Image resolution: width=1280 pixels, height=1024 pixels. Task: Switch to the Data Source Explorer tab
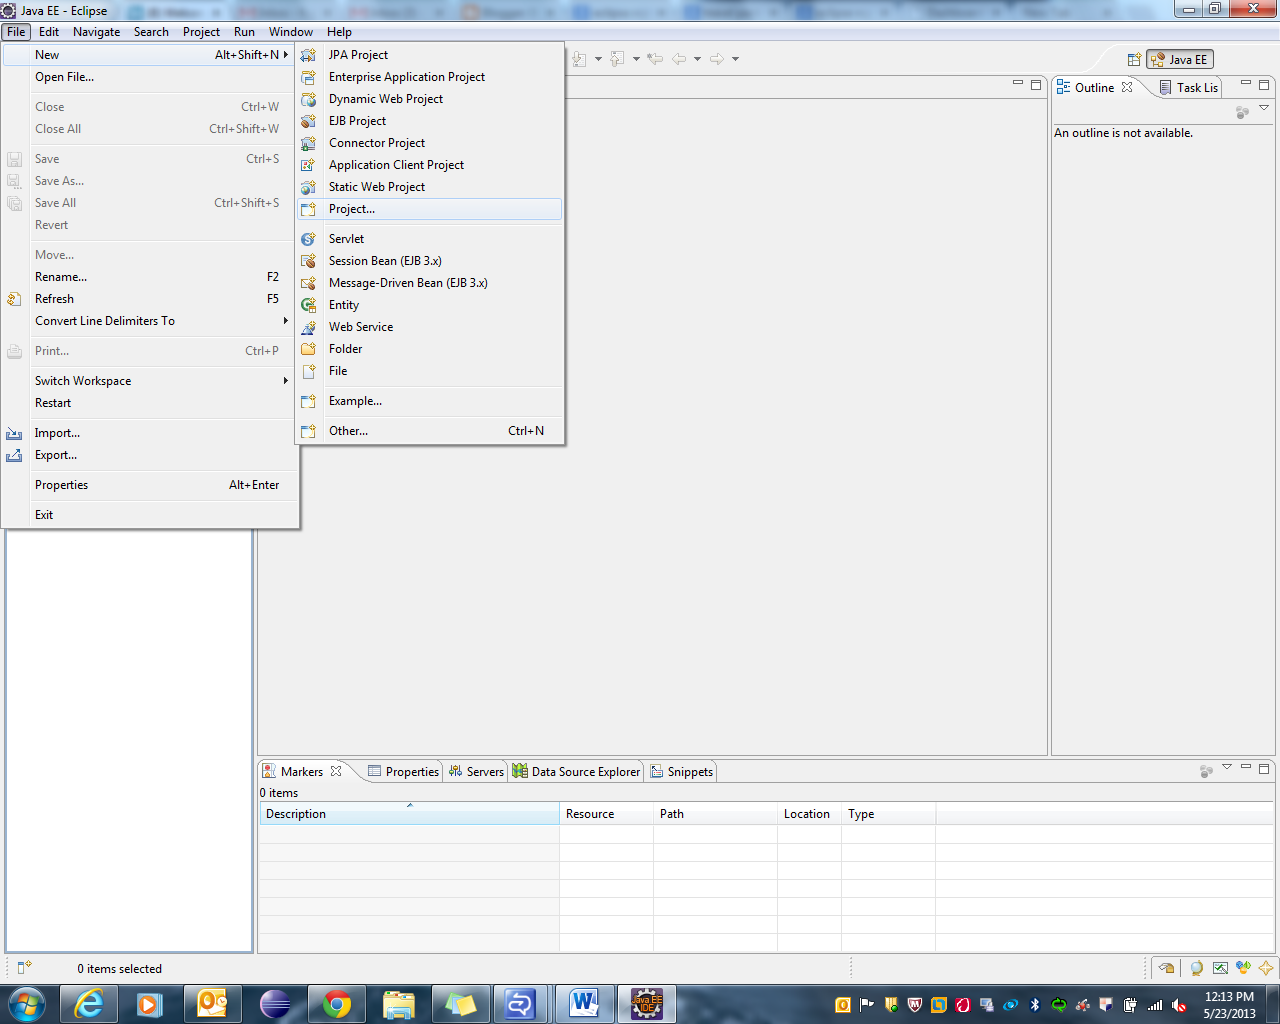pos(576,771)
